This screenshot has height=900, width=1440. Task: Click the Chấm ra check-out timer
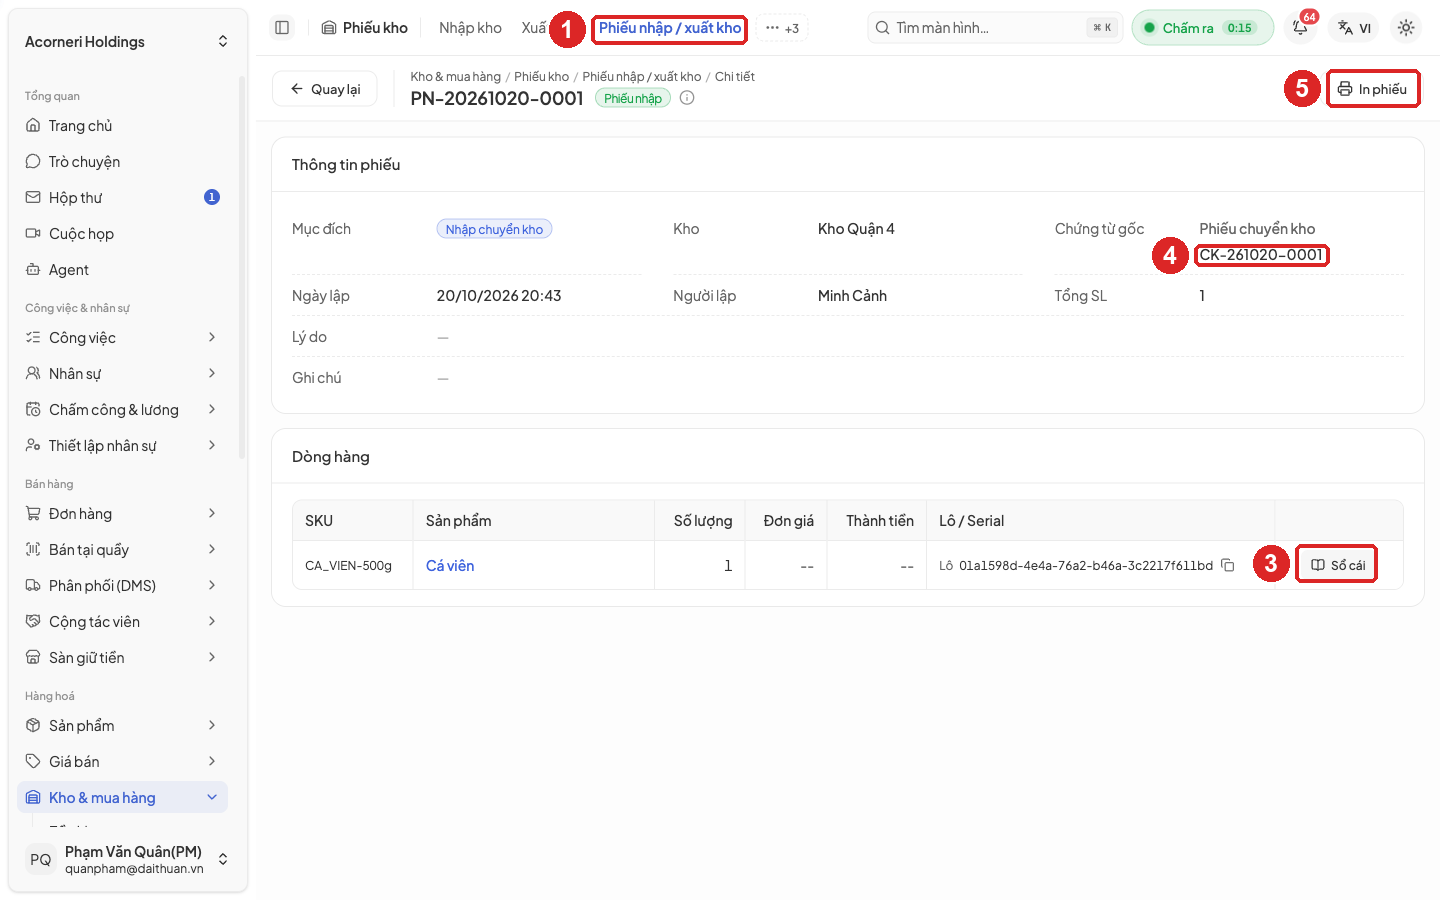coord(1203,28)
